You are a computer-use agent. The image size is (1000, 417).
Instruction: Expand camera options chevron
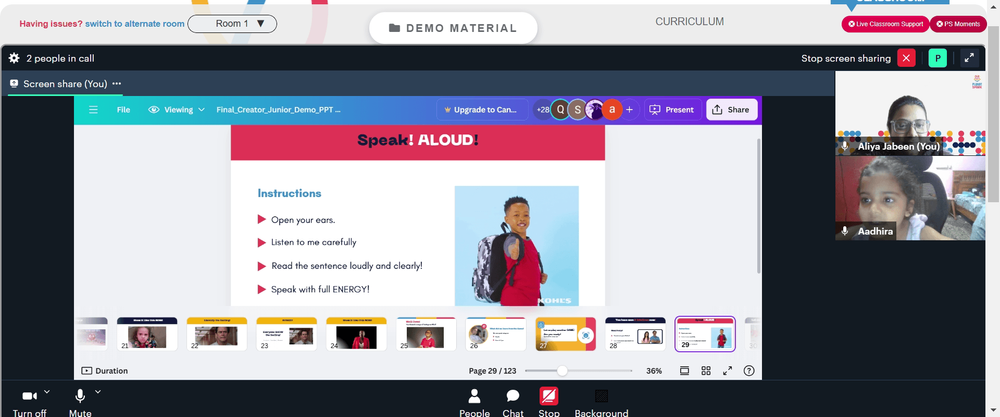[47, 391]
